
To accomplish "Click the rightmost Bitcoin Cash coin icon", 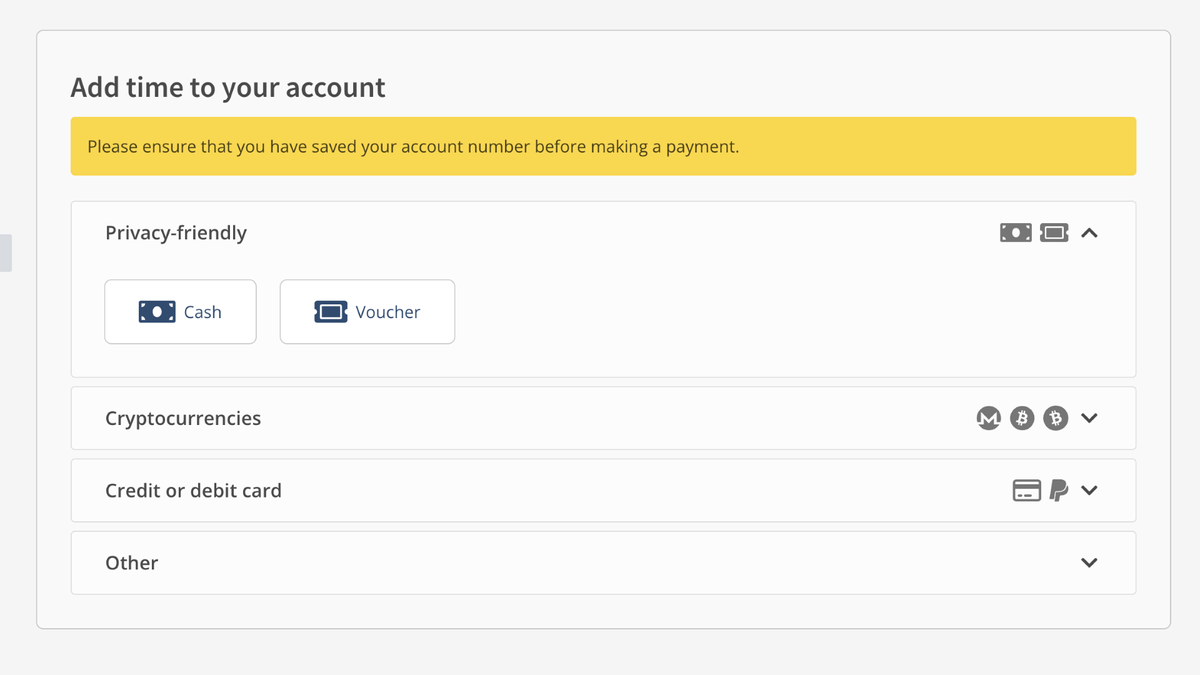I will 1055,418.
